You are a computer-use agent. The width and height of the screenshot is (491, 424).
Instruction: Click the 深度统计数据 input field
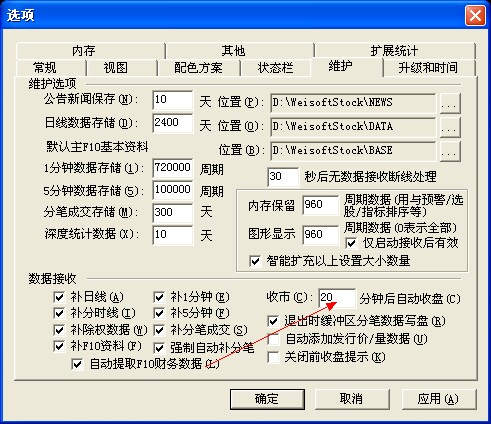pos(173,235)
